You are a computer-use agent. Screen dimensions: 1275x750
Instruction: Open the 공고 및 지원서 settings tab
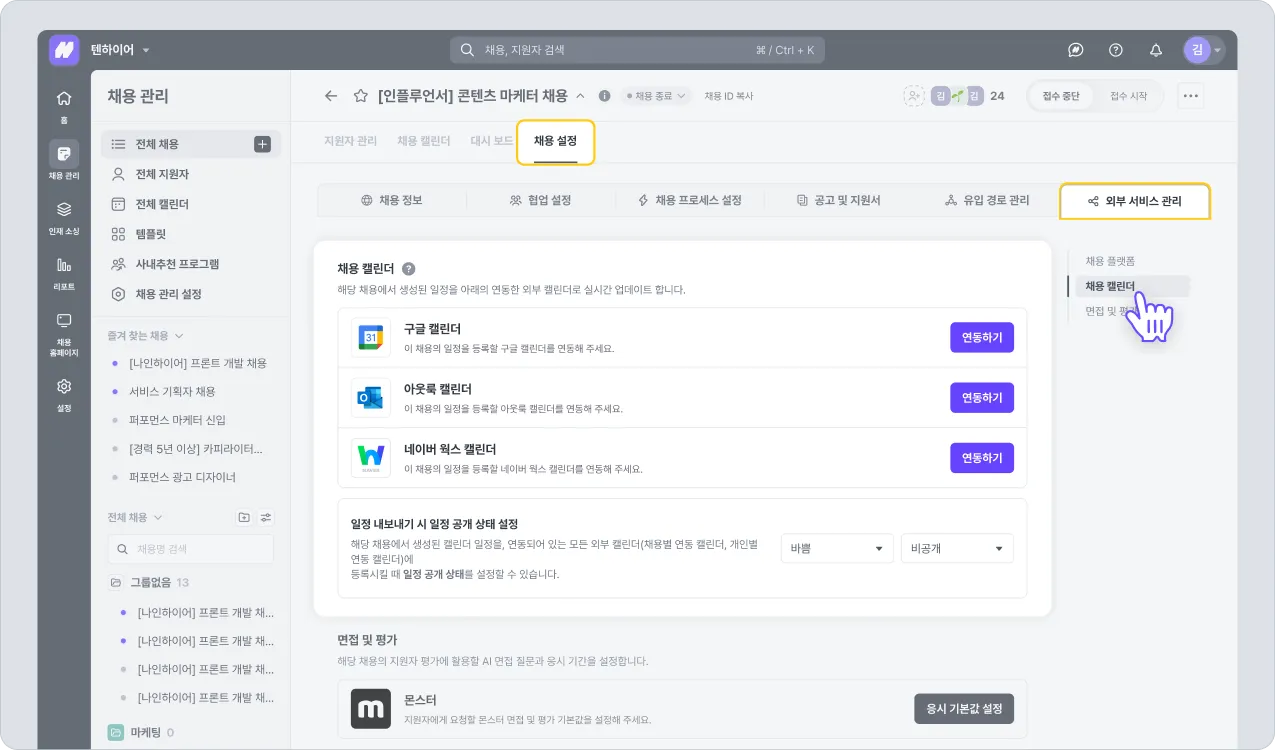tap(838, 200)
